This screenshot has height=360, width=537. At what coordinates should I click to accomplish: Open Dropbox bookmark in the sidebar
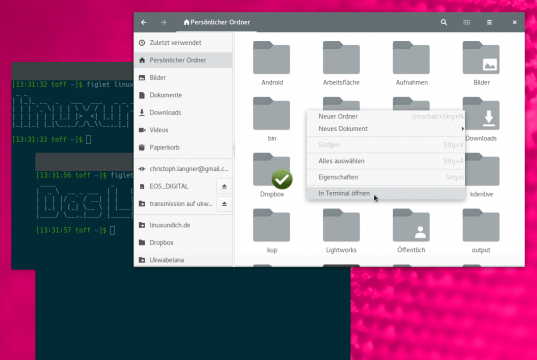tap(183, 243)
